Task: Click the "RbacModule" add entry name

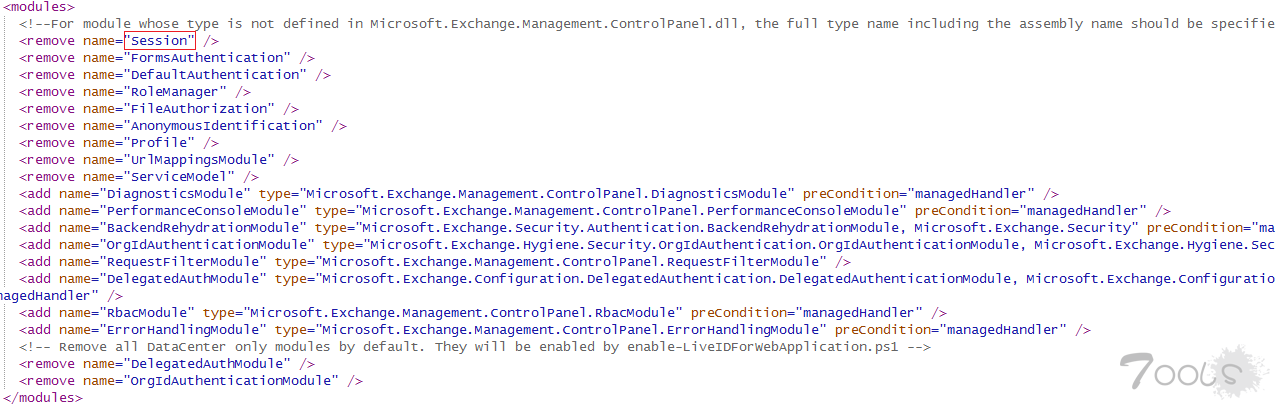Action: (x=147, y=313)
